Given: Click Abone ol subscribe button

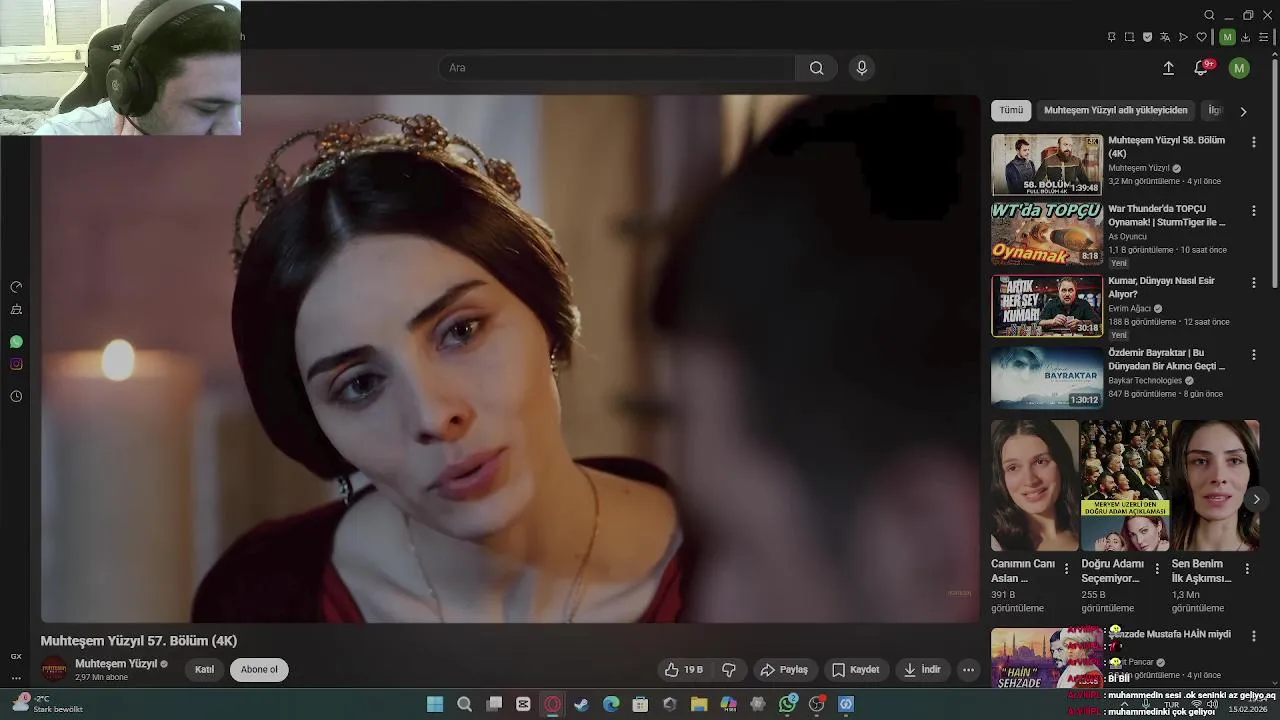Looking at the screenshot, I should 259,670.
